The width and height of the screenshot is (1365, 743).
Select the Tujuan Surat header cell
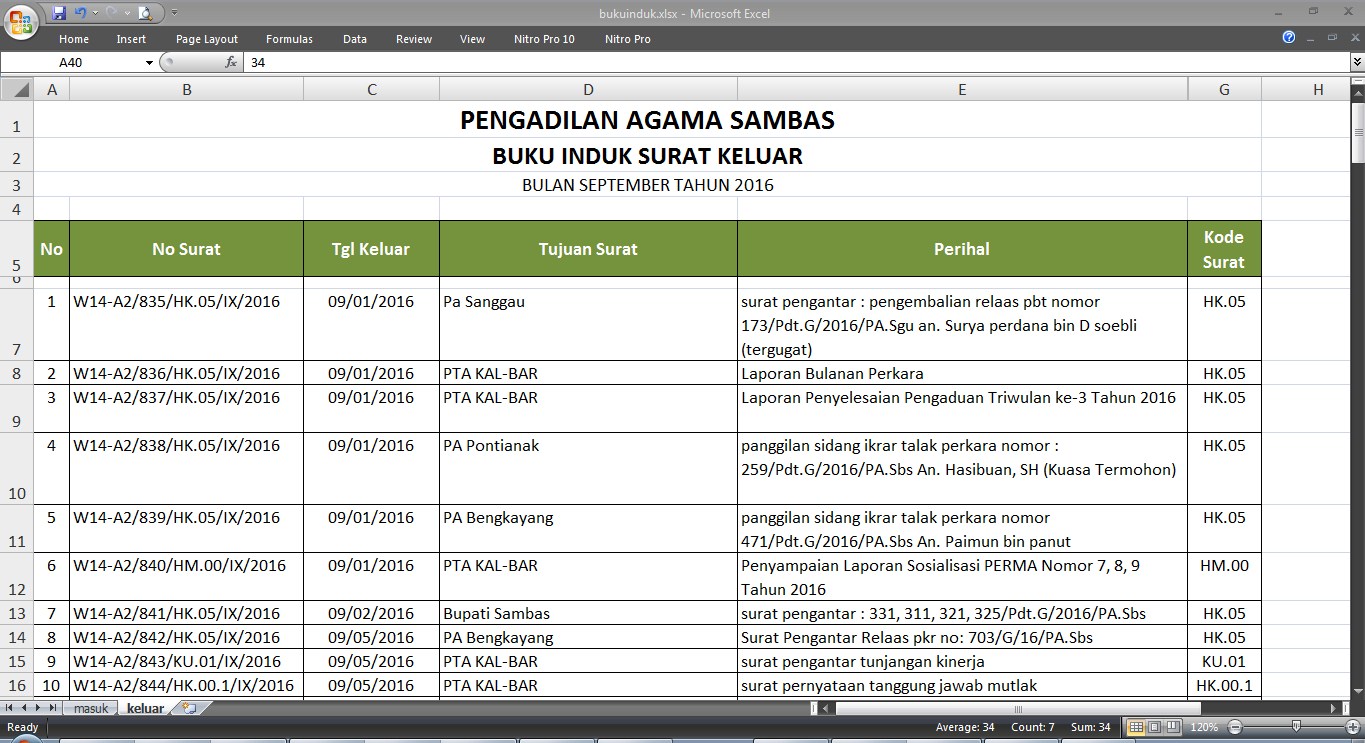click(x=588, y=249)
